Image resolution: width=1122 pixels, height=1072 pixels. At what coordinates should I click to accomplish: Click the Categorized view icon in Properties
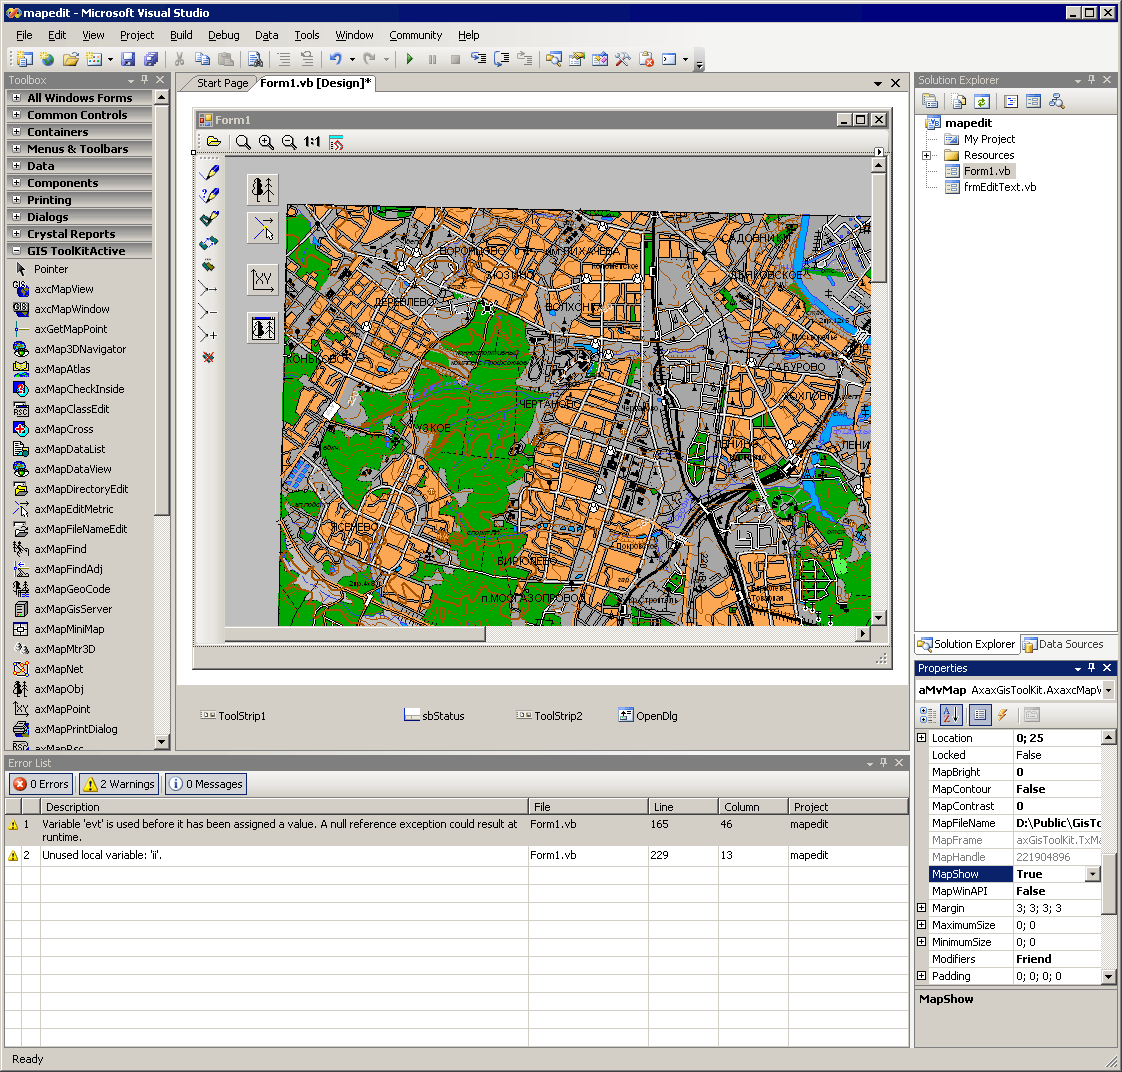927,714
